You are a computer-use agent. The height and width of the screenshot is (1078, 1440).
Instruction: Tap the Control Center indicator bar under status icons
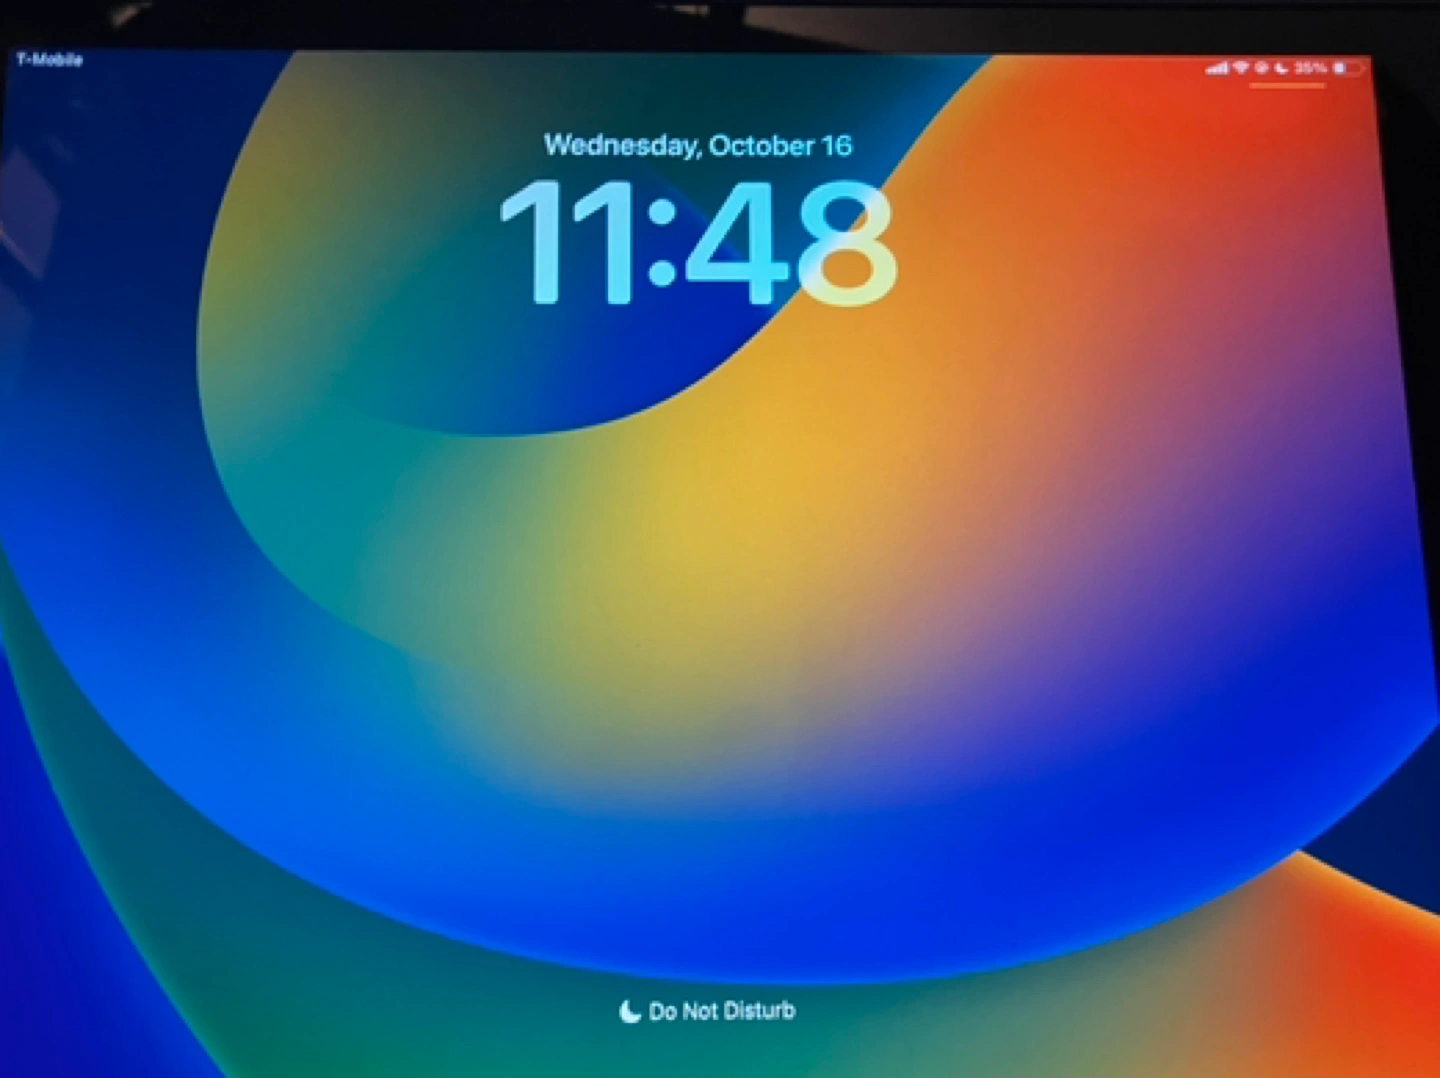(1287, 86)
